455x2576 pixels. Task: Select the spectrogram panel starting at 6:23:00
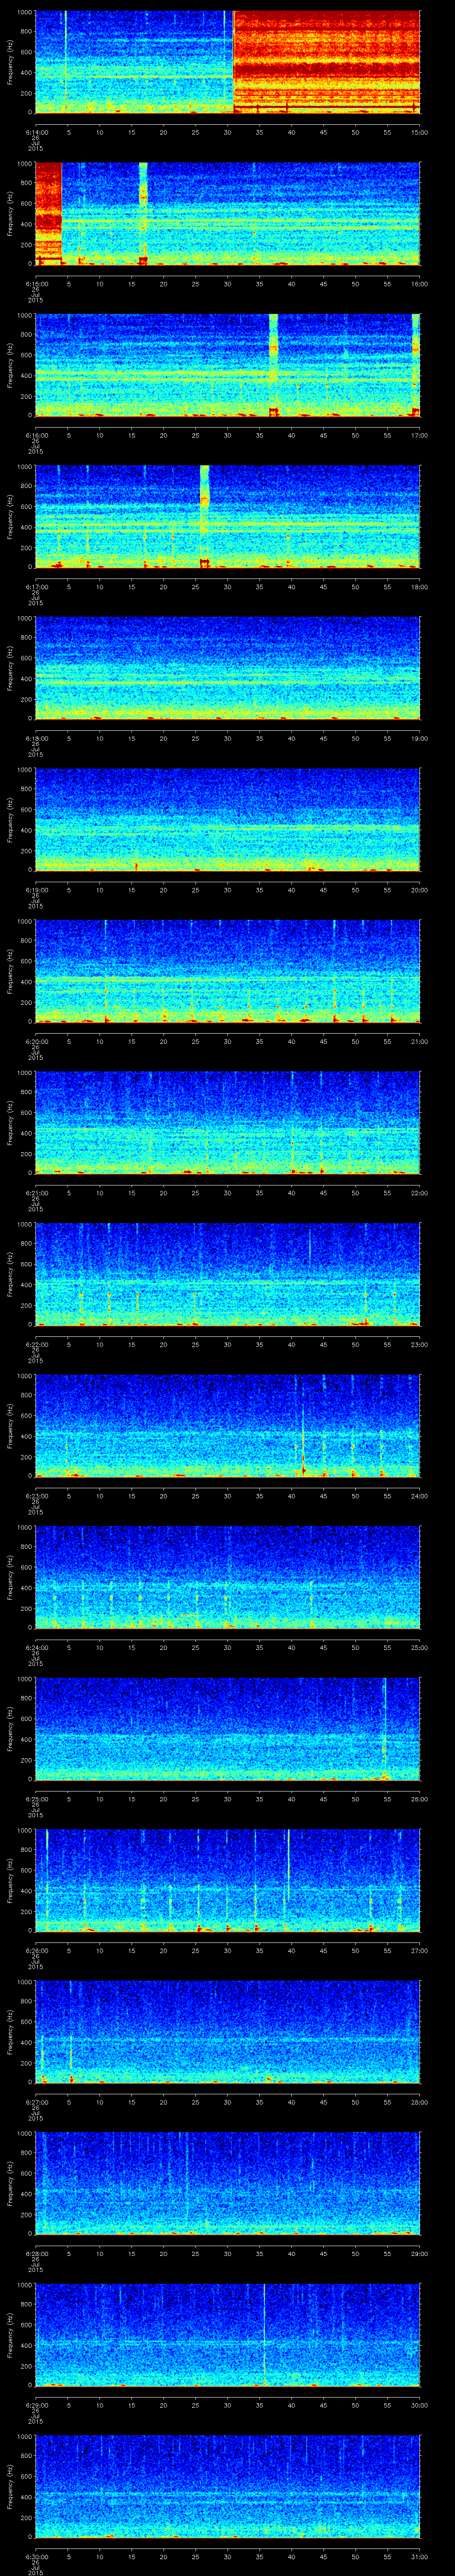(x=227, y=1425)
